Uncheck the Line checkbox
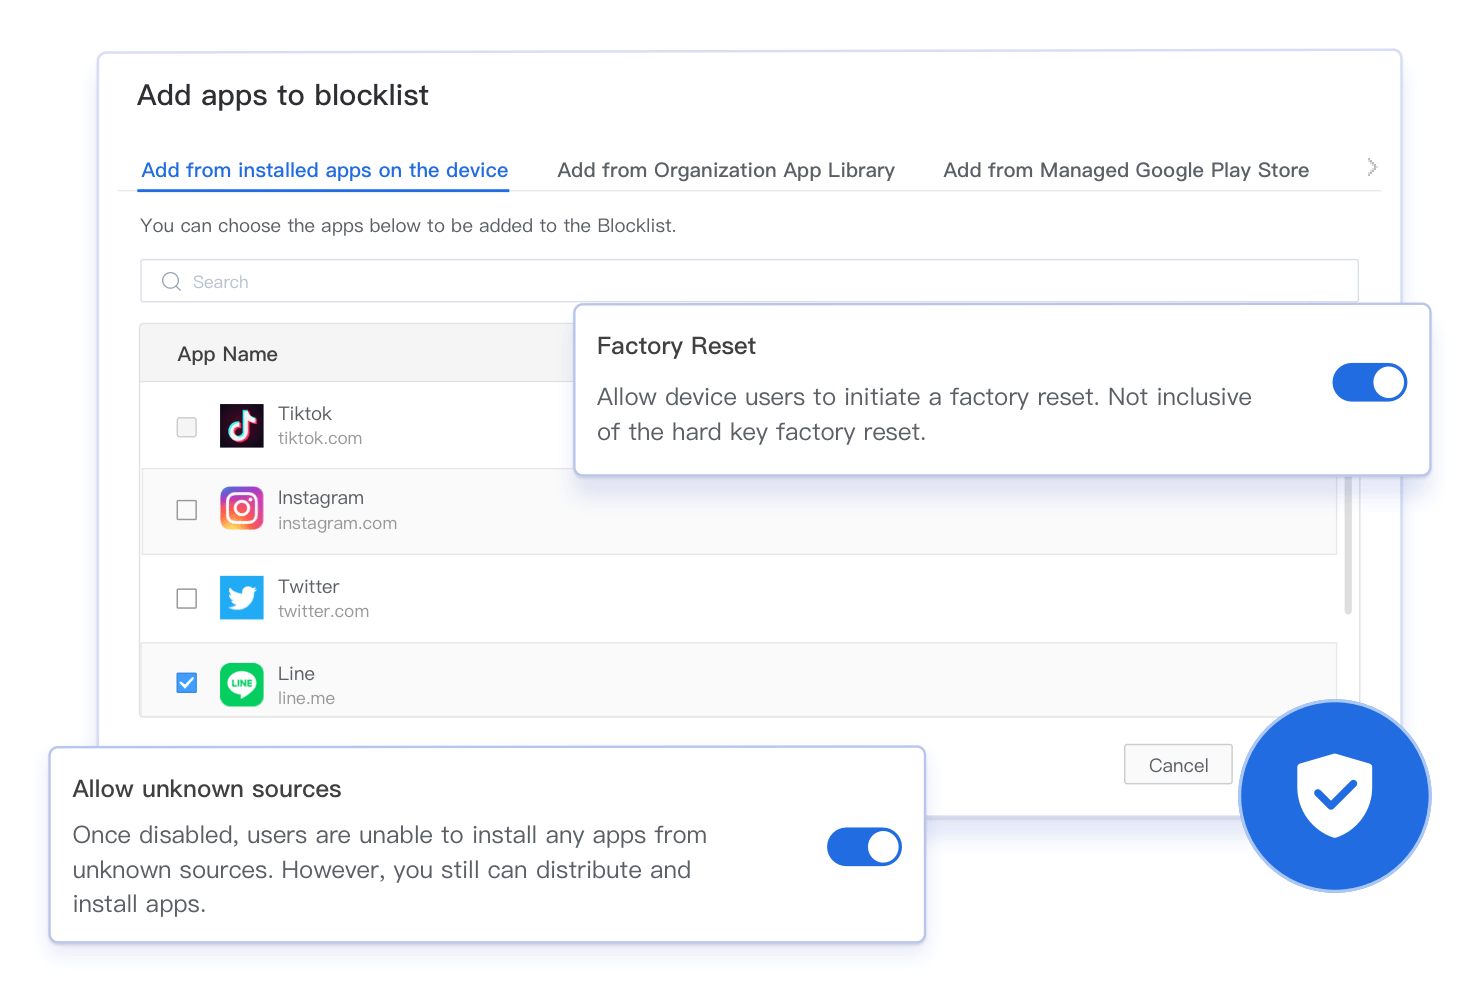Image resolution: width=1480 pixels, height=994 pixels. [x=186, y=682]
